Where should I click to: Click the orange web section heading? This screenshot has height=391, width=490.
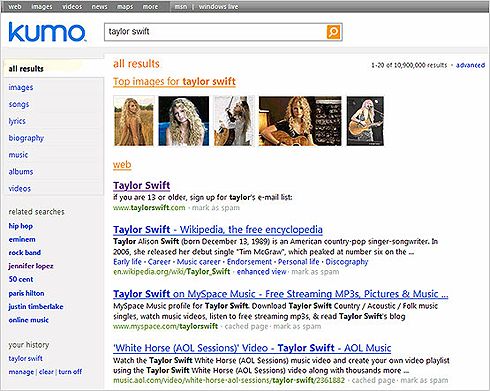tap(122, 165)
